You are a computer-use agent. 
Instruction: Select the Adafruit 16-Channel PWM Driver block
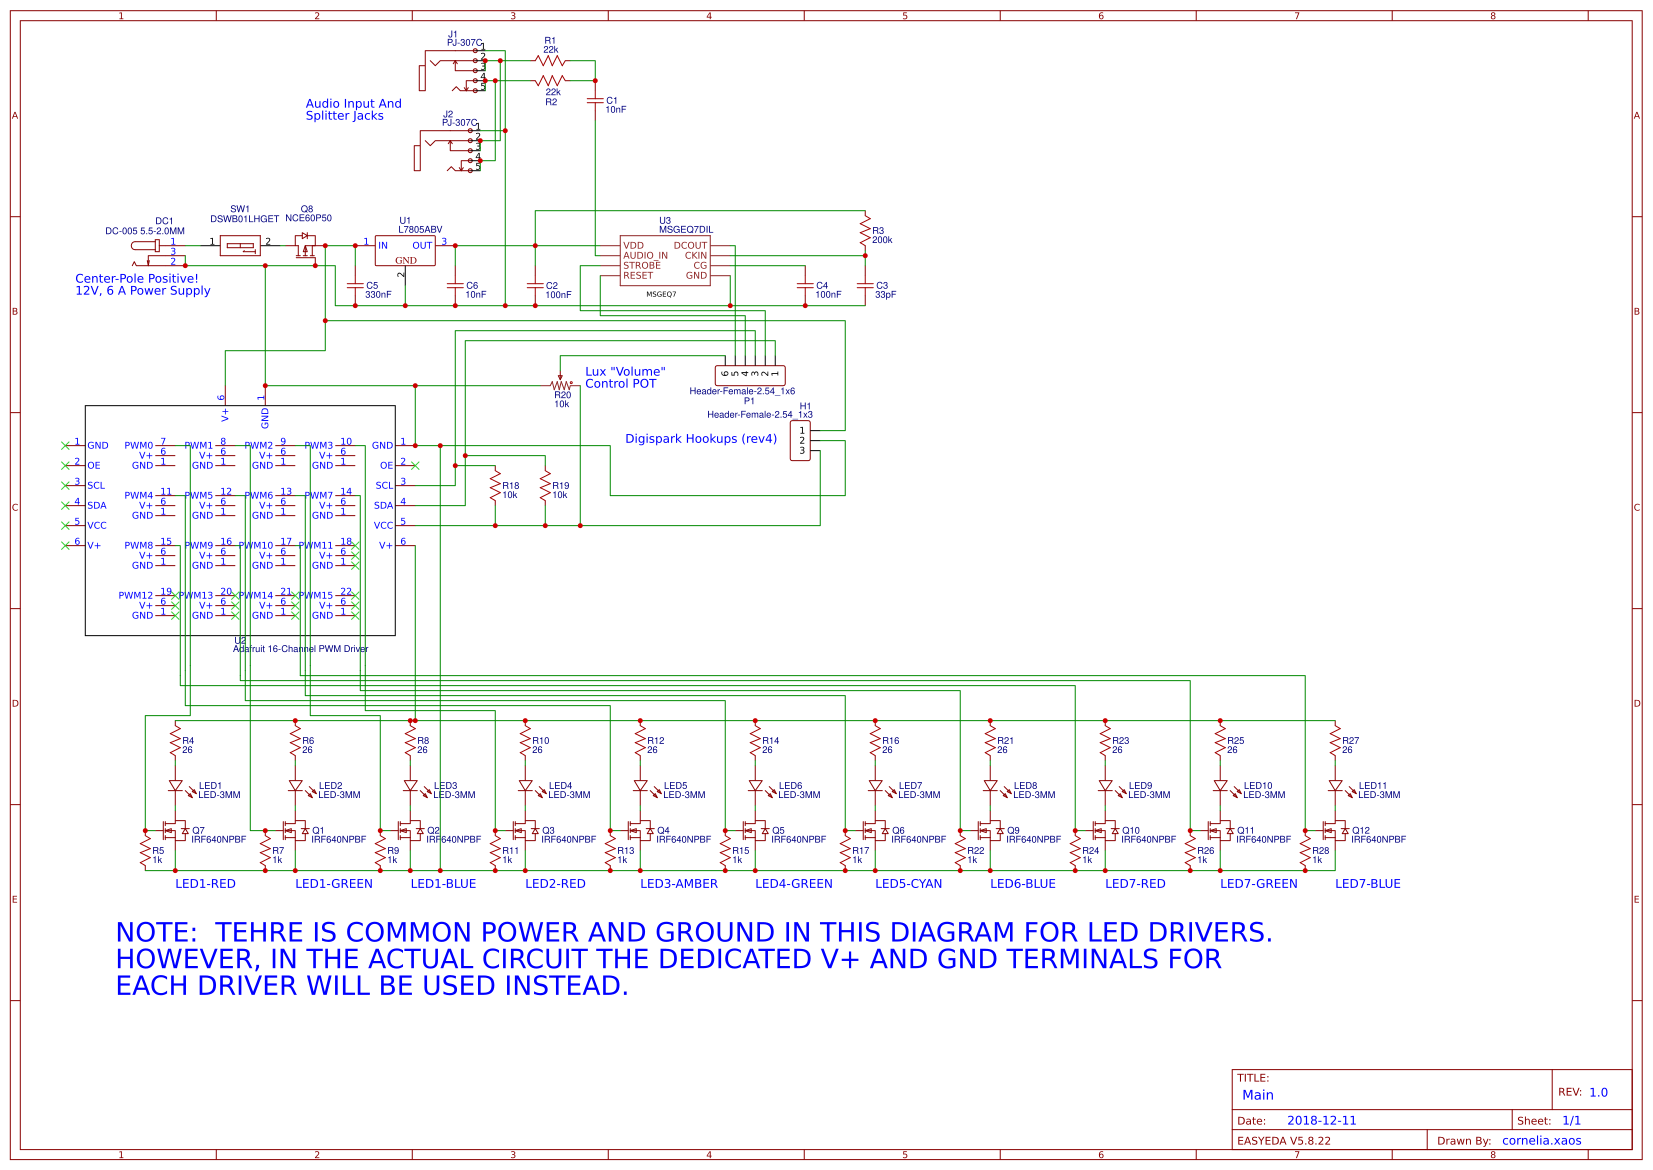coord(240,520)
